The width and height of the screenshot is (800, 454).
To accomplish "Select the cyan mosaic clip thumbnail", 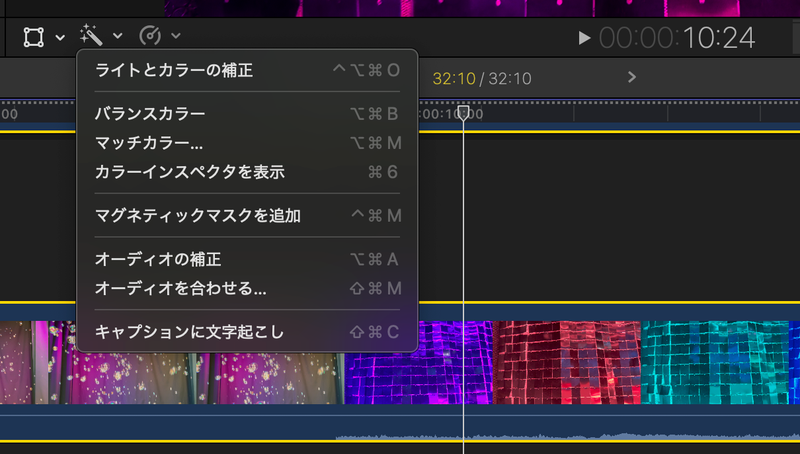I will point(714,362).
